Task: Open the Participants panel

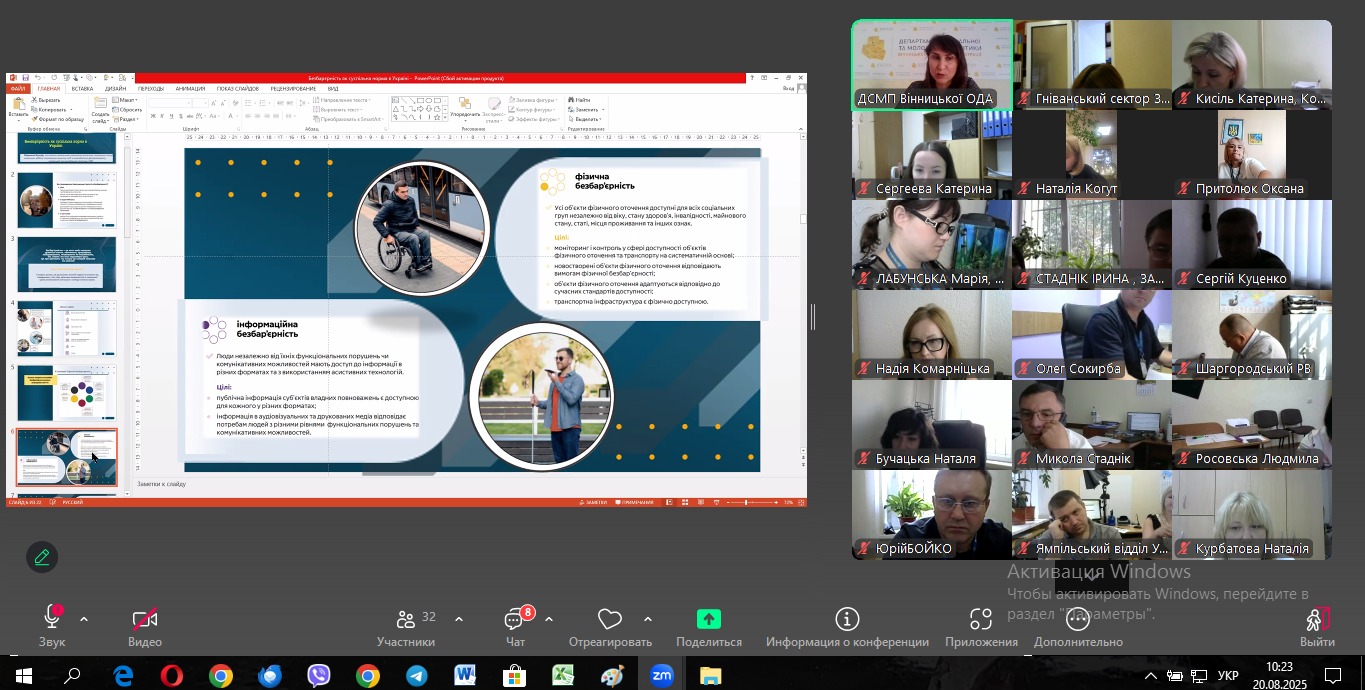Action: (405, 620)
